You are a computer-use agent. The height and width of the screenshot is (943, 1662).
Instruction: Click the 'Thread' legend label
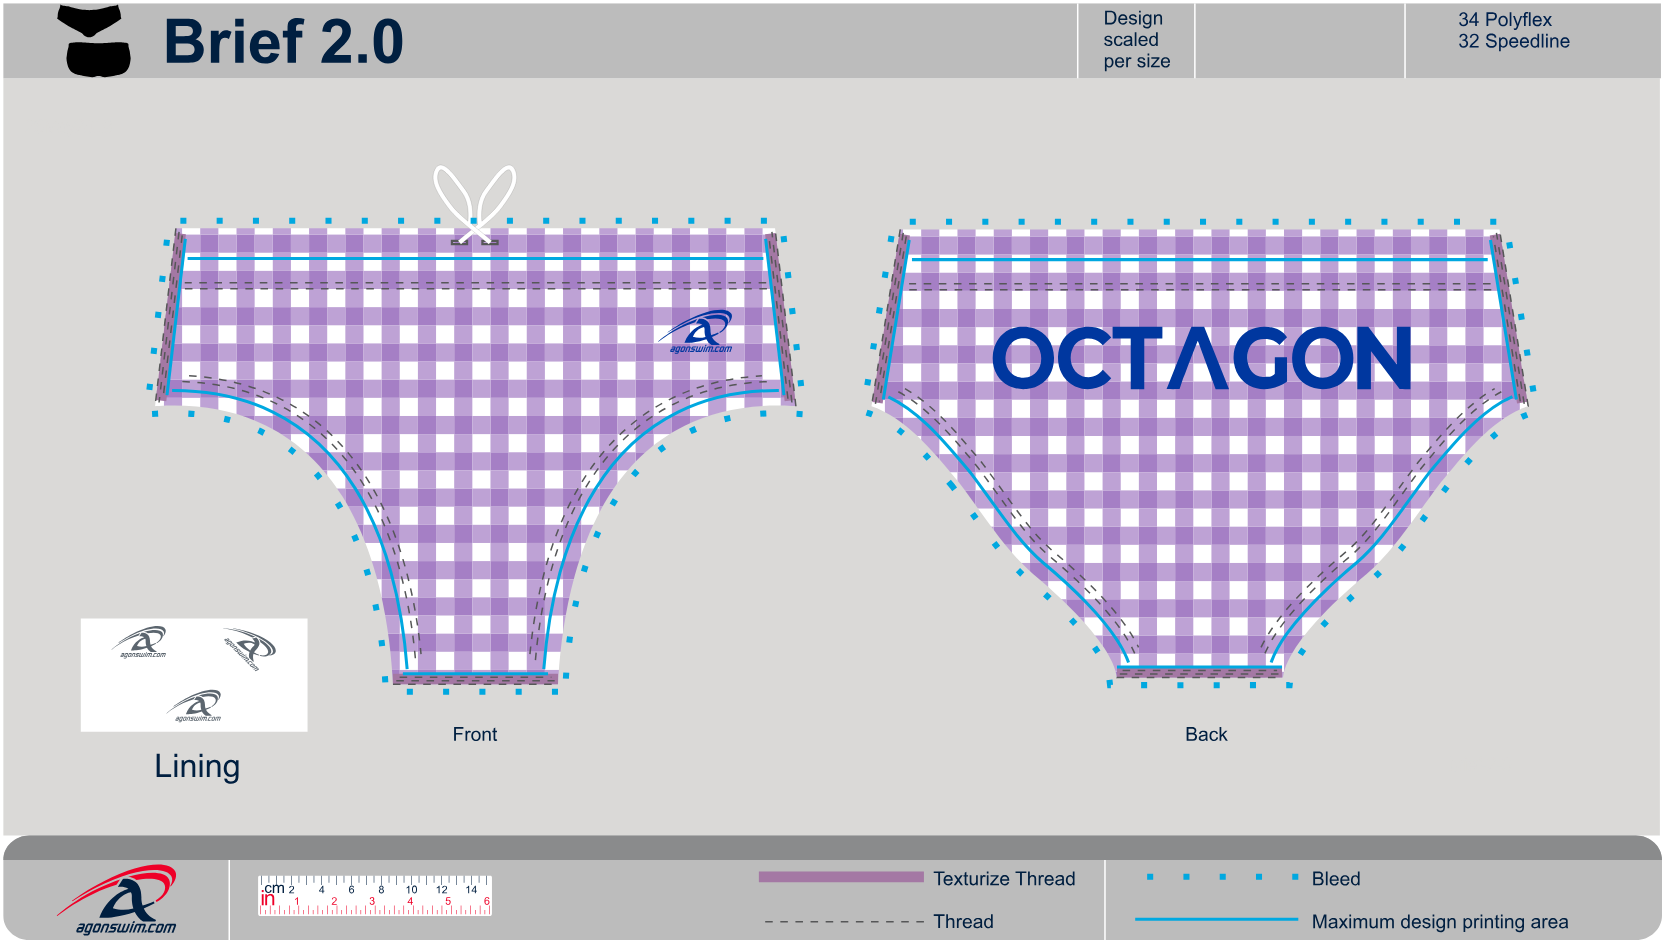click(963, 922)
